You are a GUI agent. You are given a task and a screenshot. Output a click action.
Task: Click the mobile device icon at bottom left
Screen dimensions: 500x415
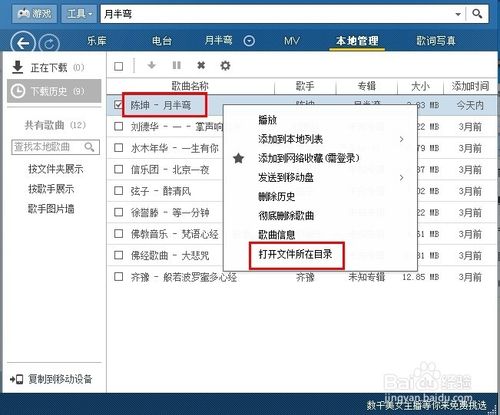coord(17,379)
